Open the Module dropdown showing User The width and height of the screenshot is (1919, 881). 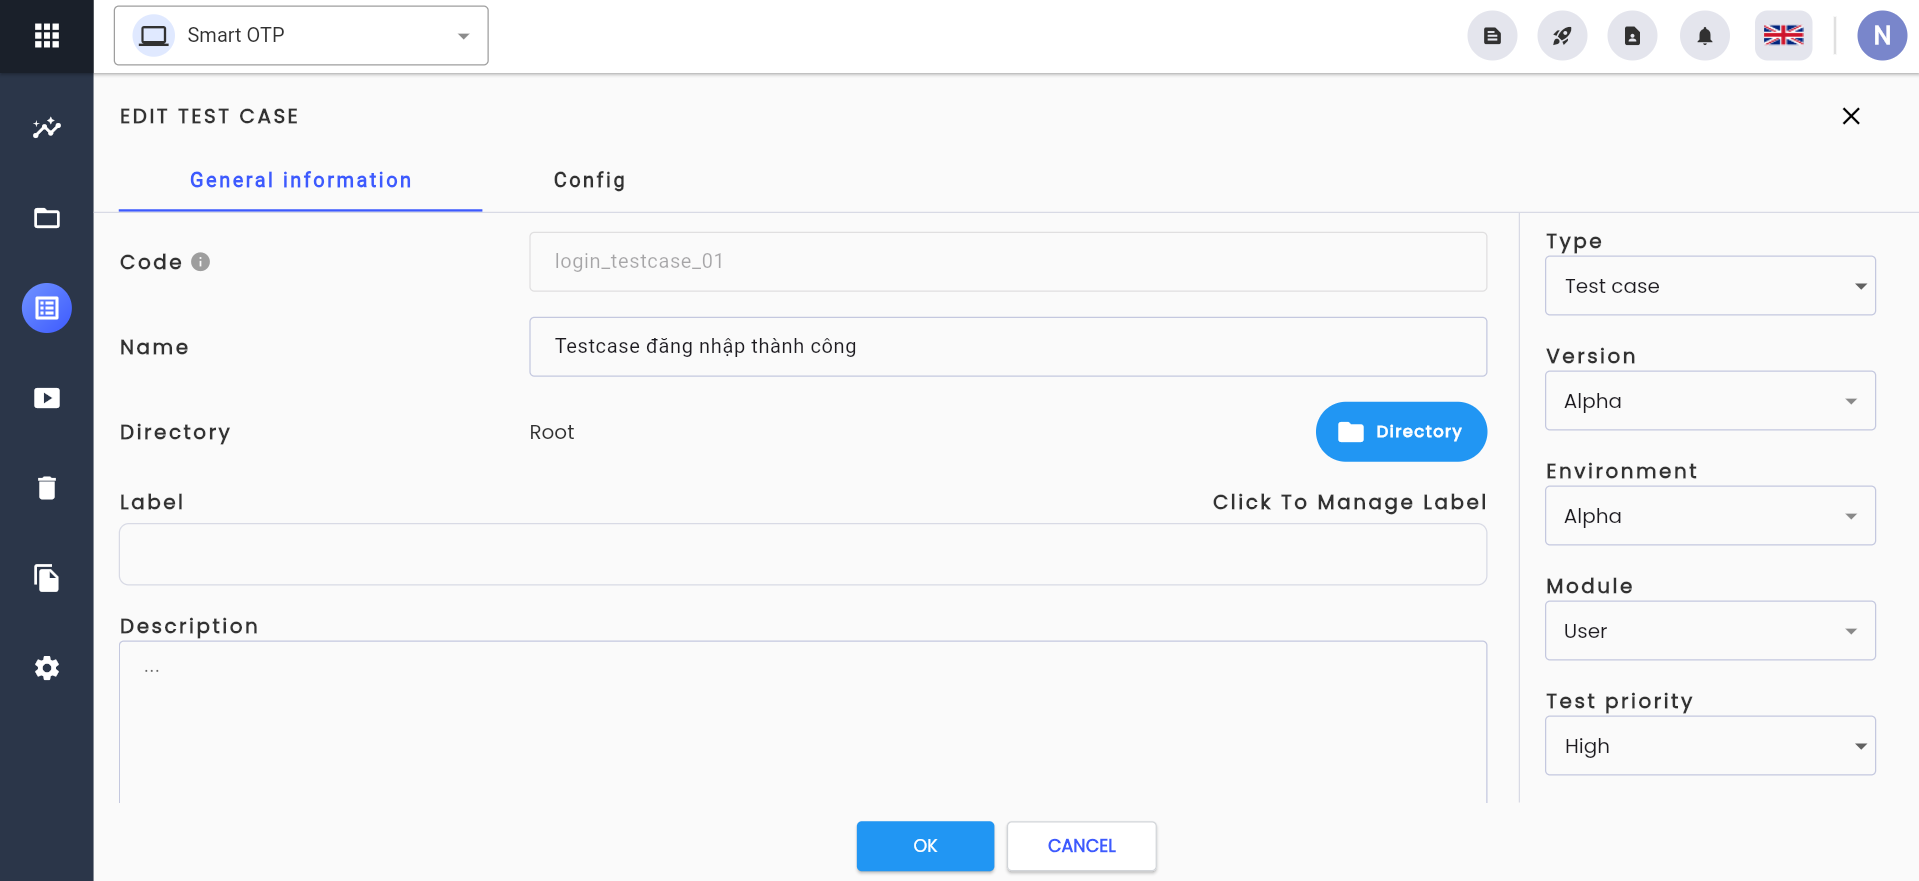point(1710,631)
